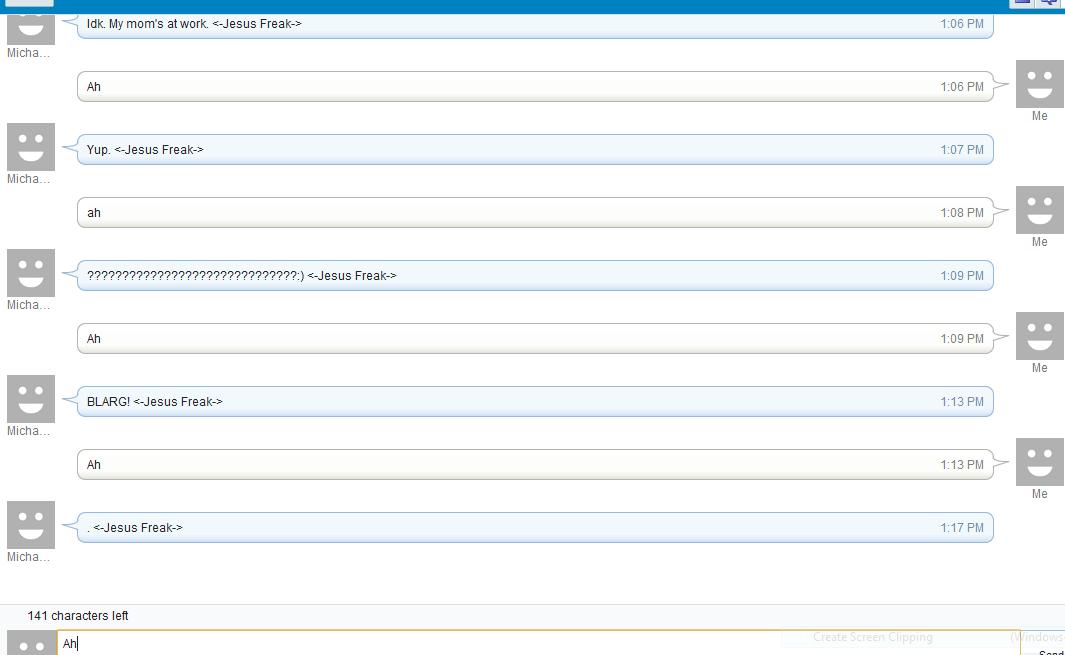Viewport: 1065px width, 655px height.
Task: Click the '141 characters left' counter
Action: pos(77,616)
